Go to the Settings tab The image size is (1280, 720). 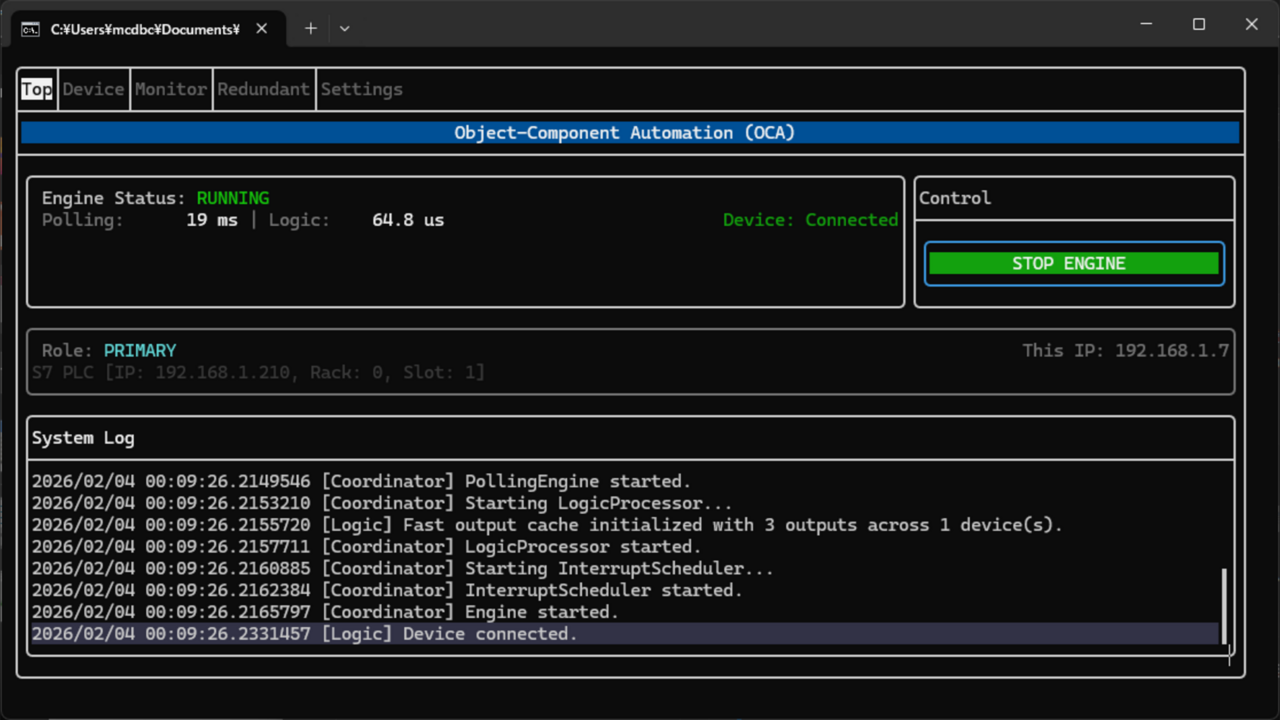click(x=361, y=89)
